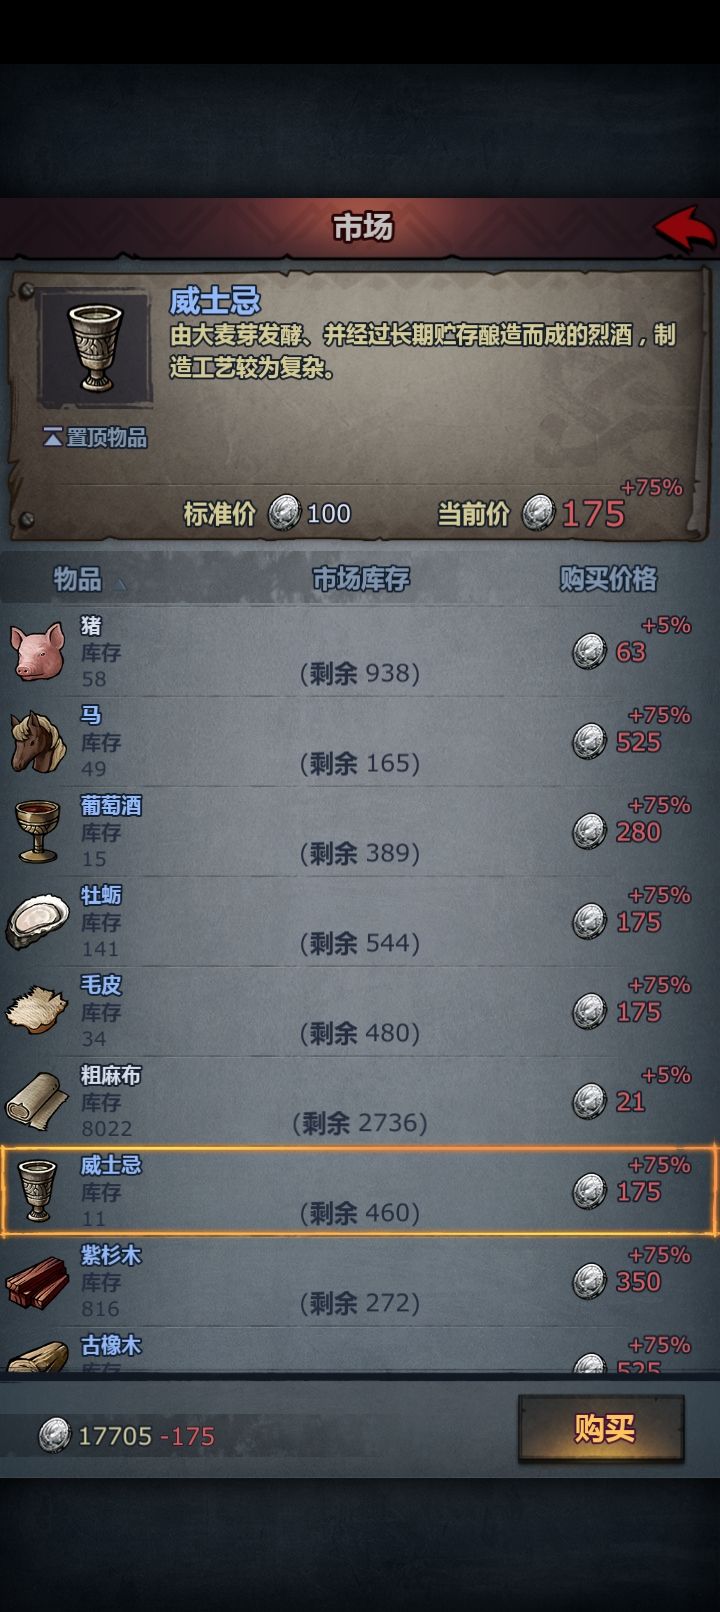Image resolution: width=720 pixels, height=1612 pixels.
Task: Toggle 置顶物品 pin-to-top option
Action: click(95, 437)
